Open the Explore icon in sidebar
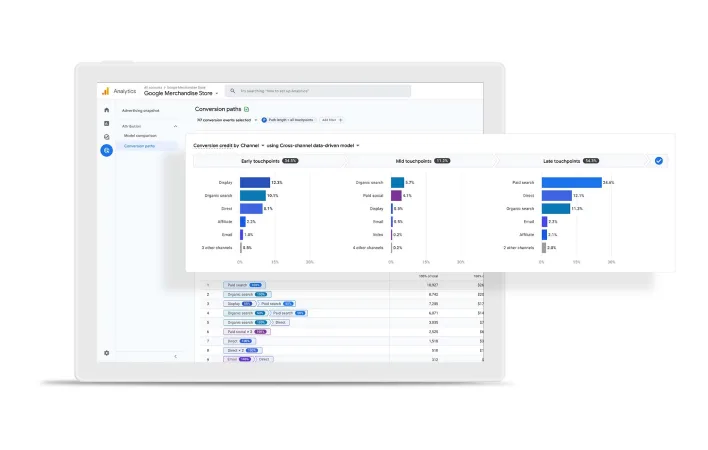 (107, 137)
